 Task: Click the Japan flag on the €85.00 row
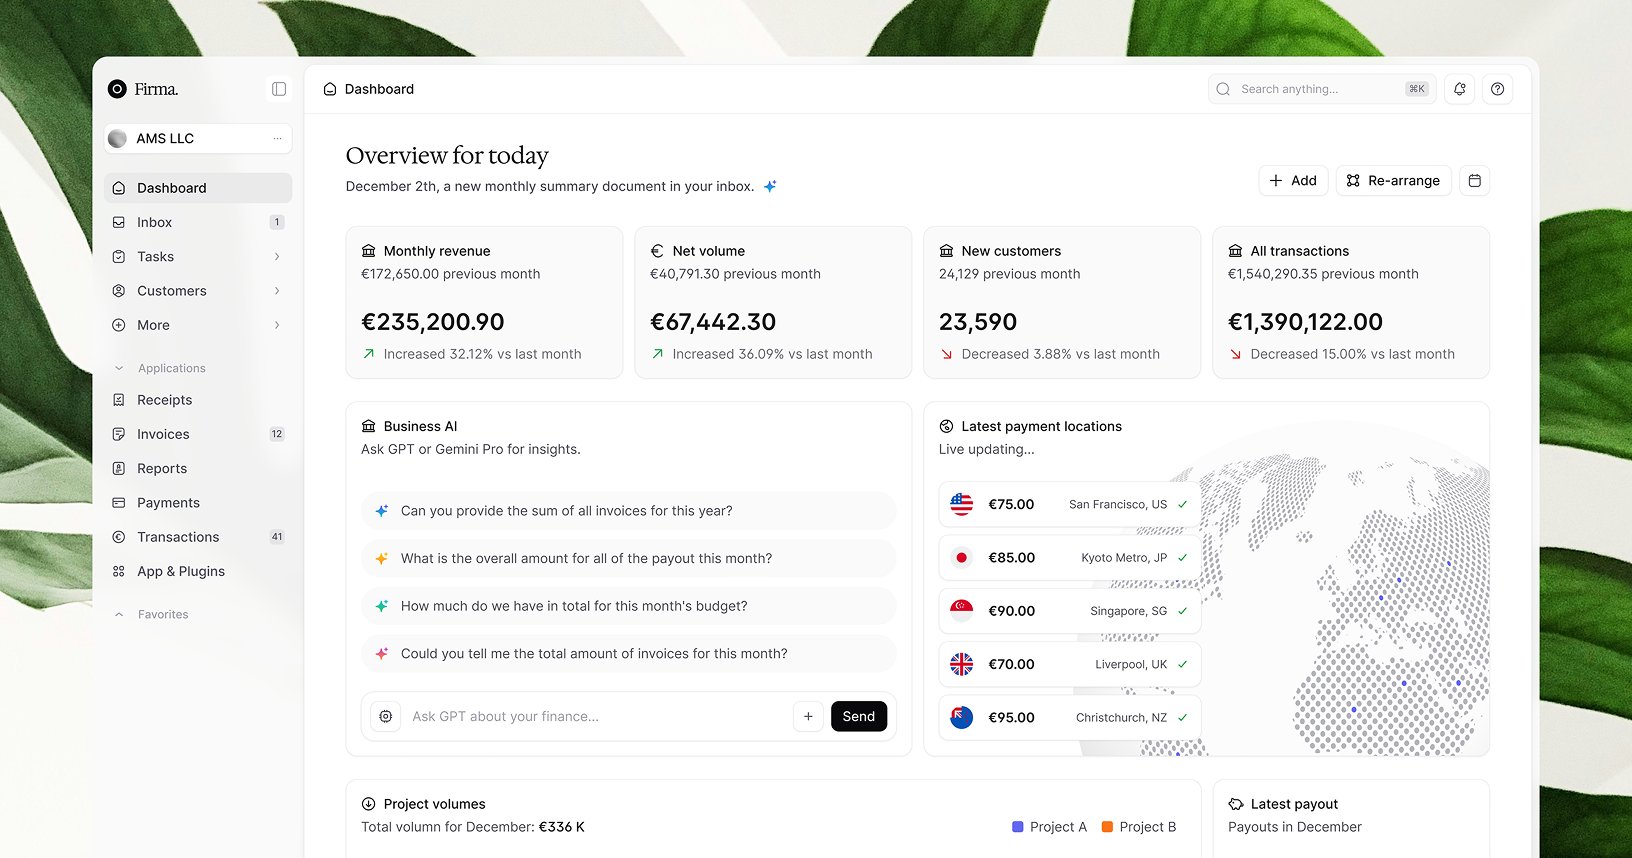click(962, 557)
